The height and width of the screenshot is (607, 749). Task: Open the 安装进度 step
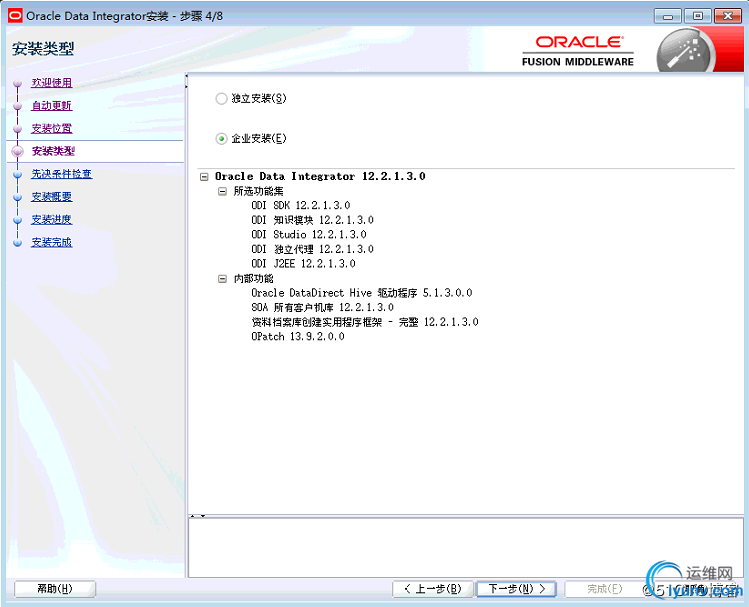point(52,220)
